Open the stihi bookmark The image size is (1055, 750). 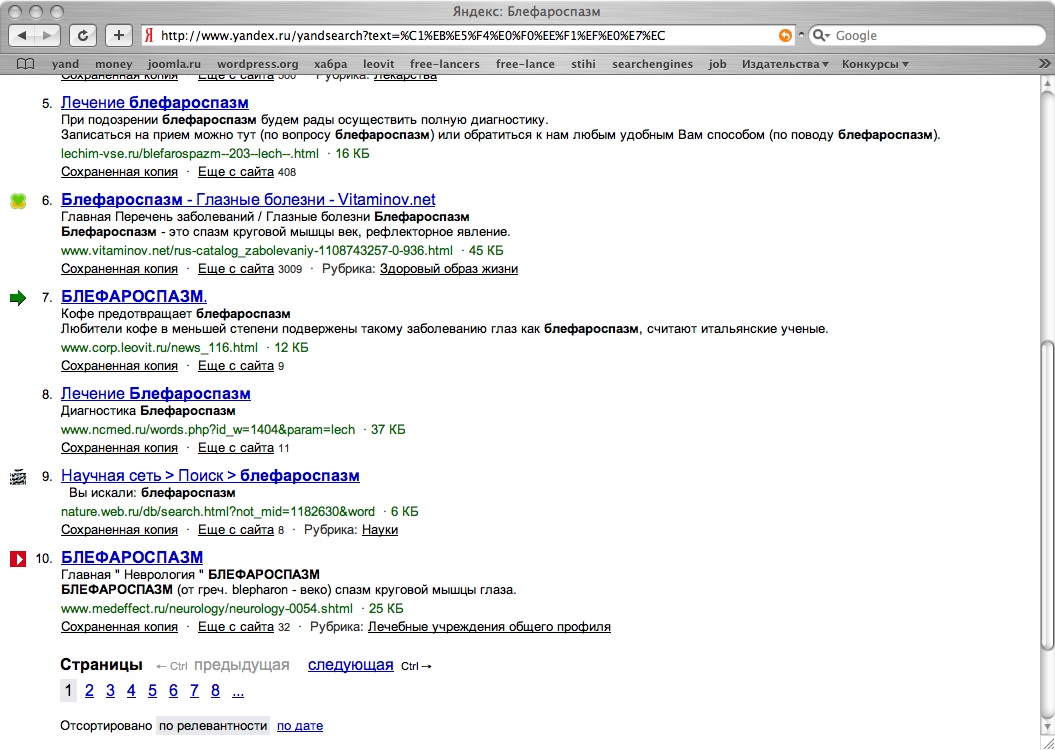[x=583, y=64]
